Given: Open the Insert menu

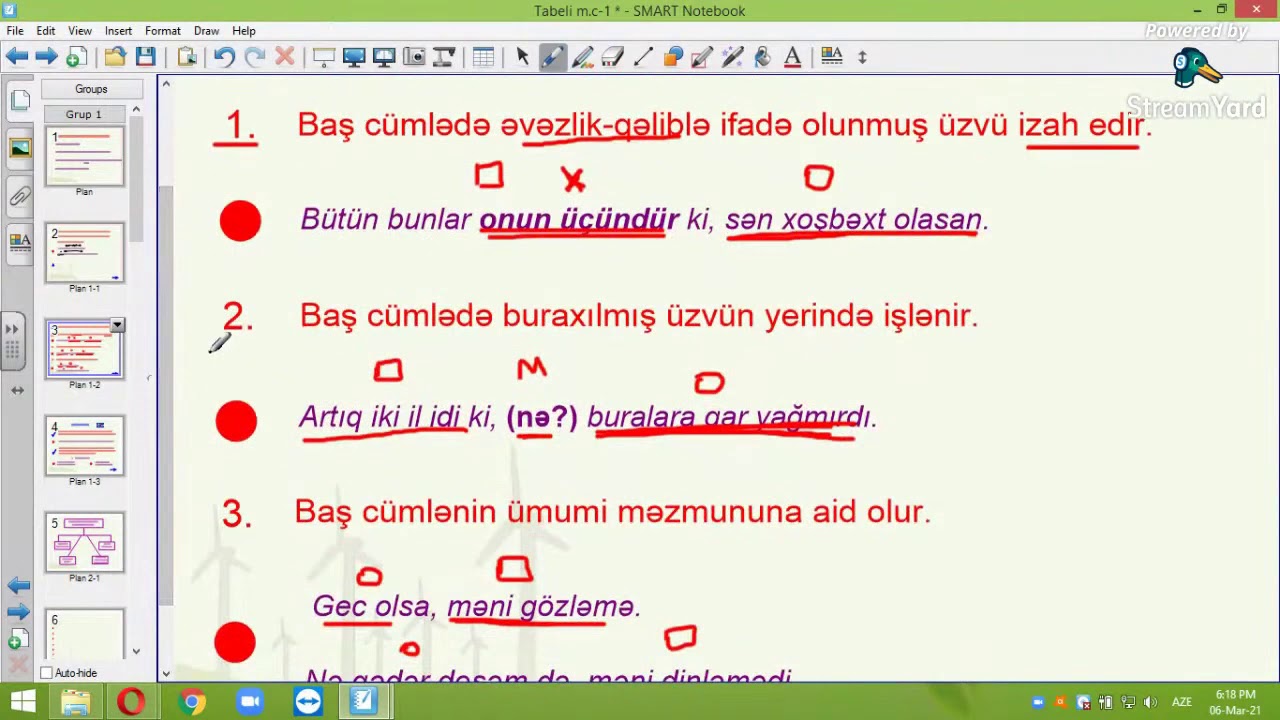Looking at the screenshot, I should [118, 31].
